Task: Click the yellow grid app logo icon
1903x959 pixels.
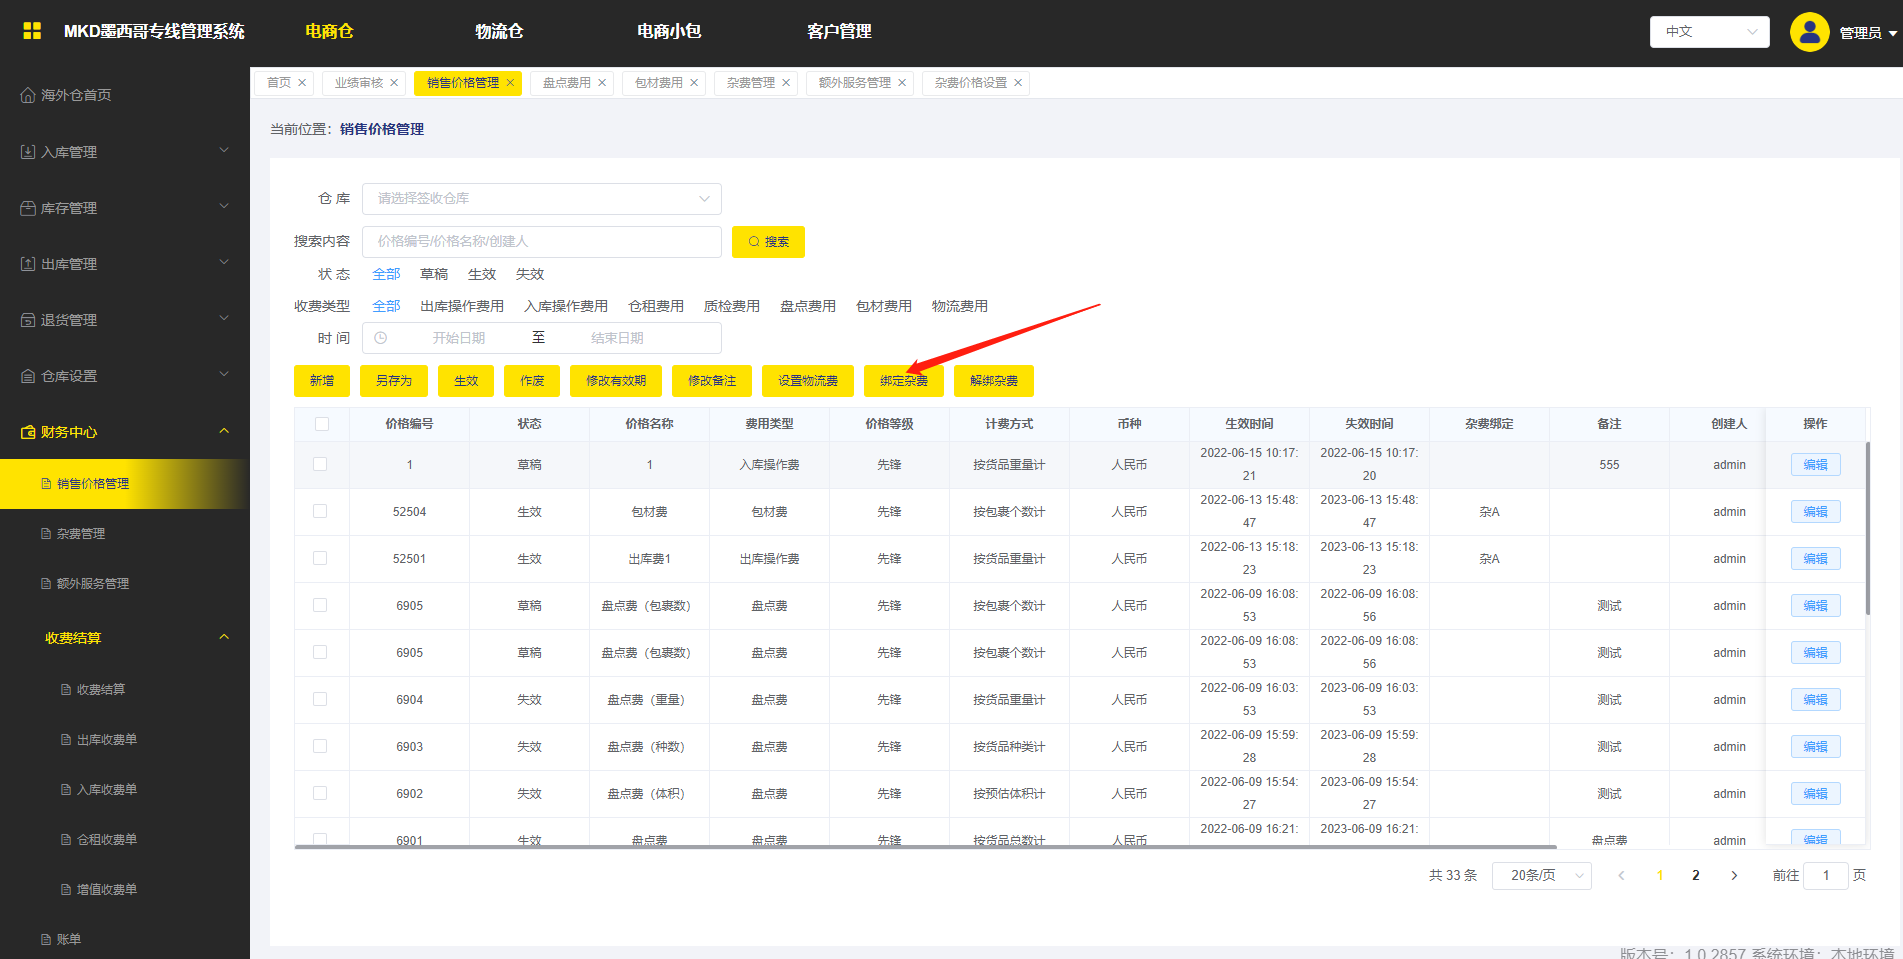Action: 32,31
